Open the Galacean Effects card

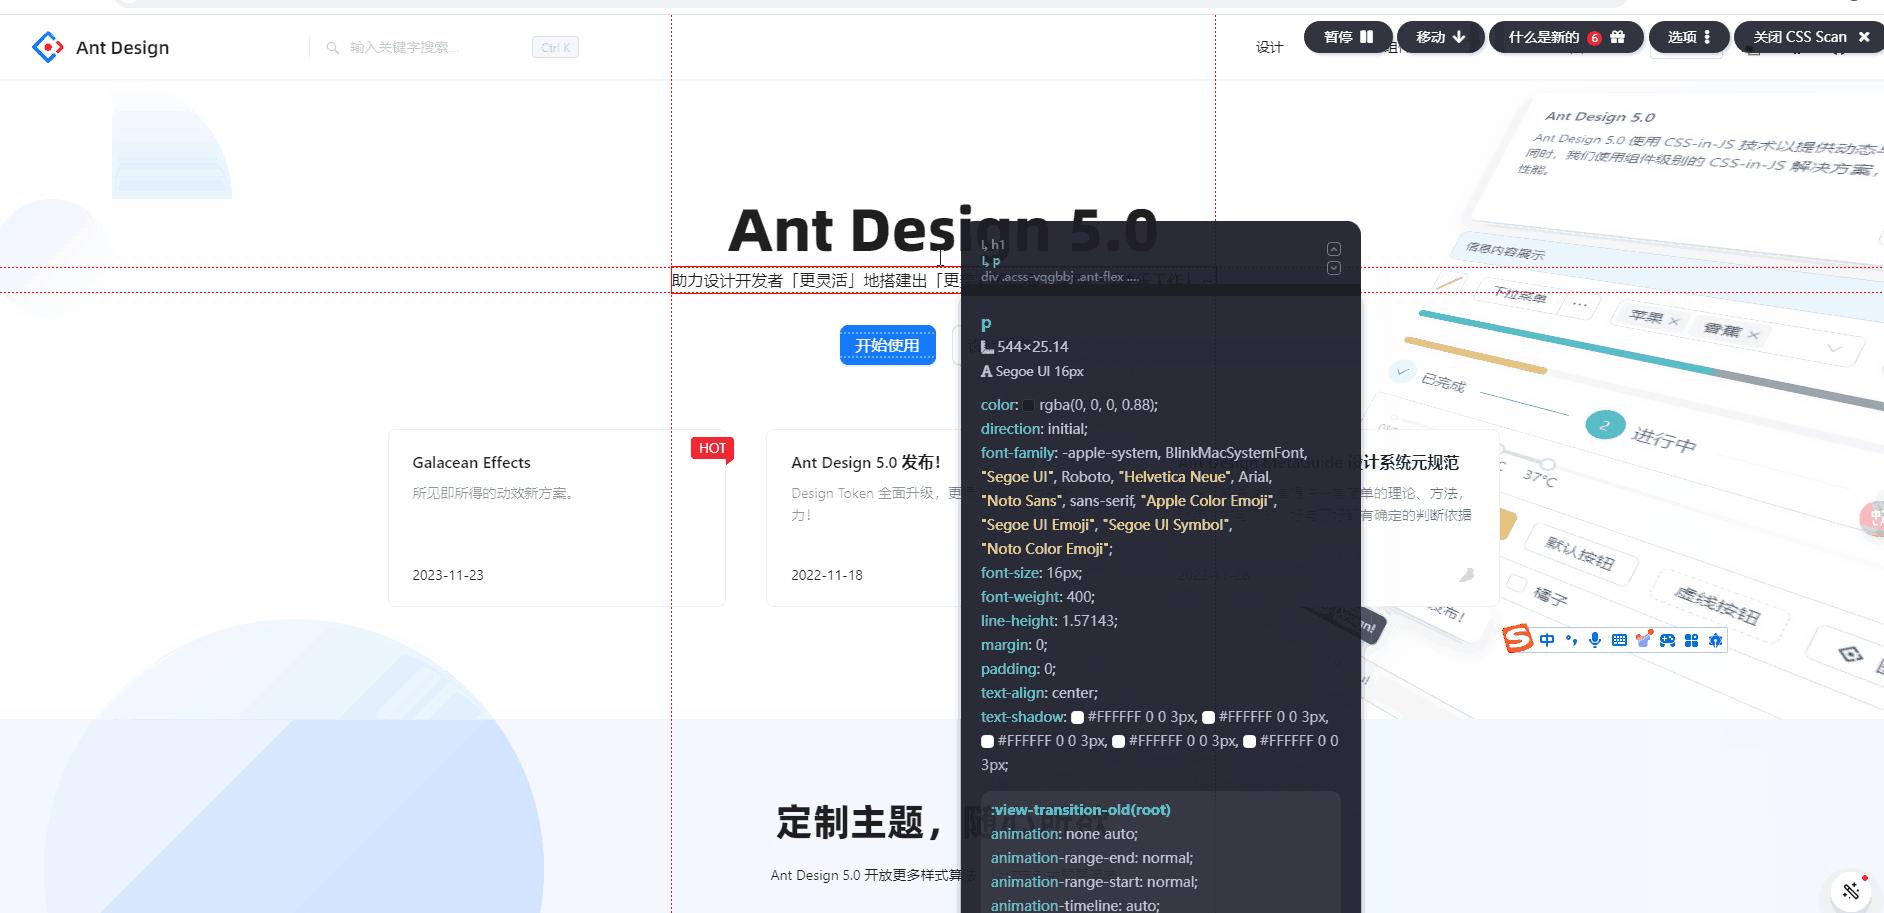point(557,518)
